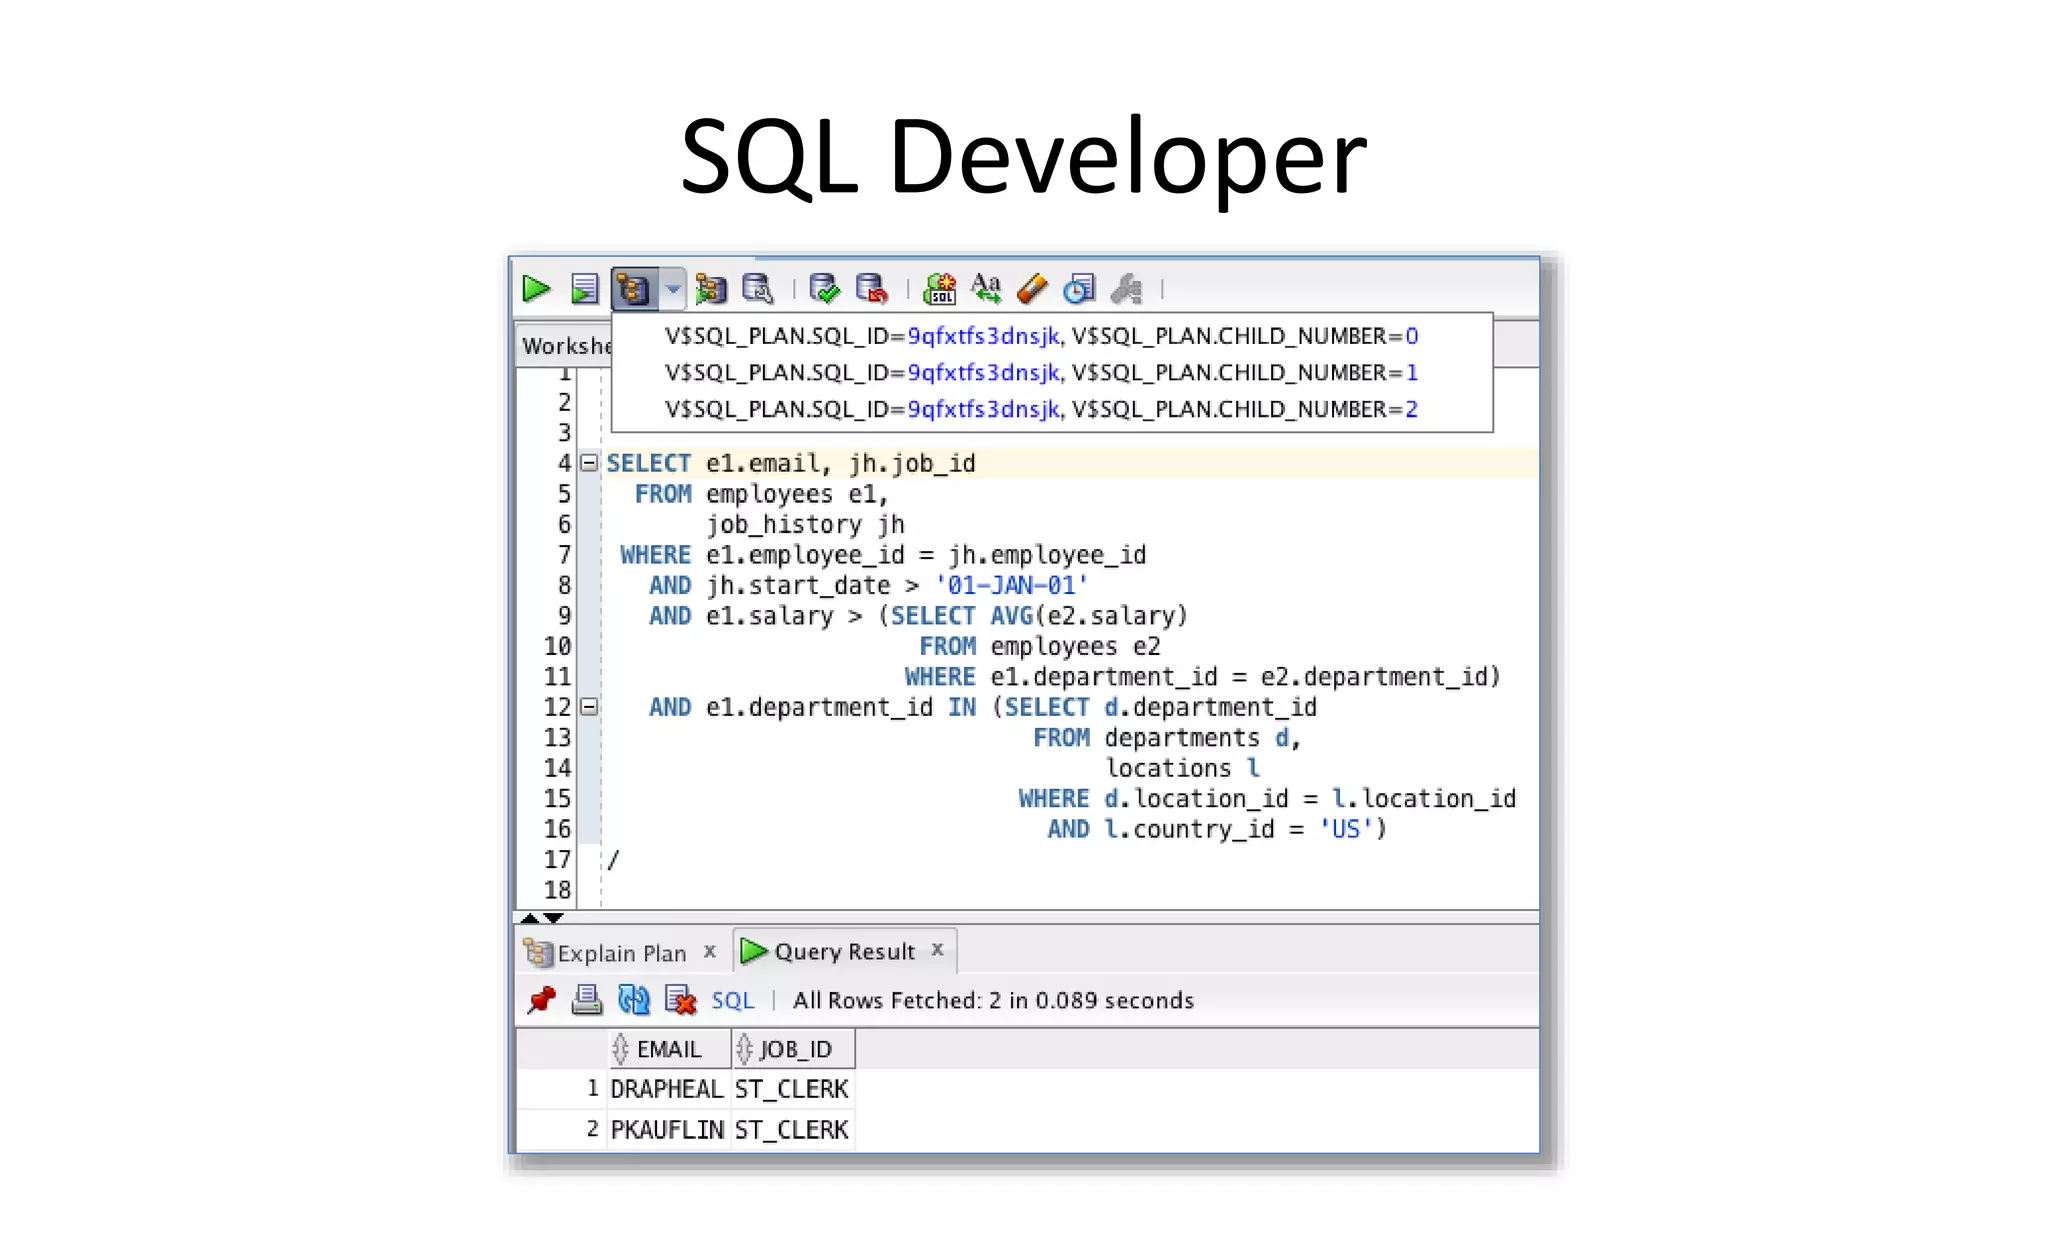Click line number 10 in gutter
Screen dimensions: 2048x1243
557,647
